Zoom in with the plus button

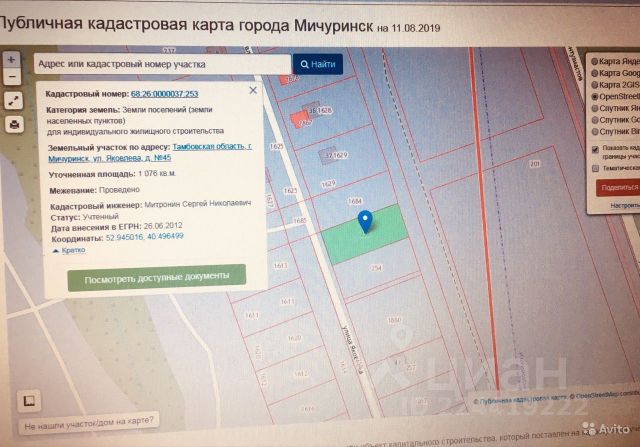12,59
